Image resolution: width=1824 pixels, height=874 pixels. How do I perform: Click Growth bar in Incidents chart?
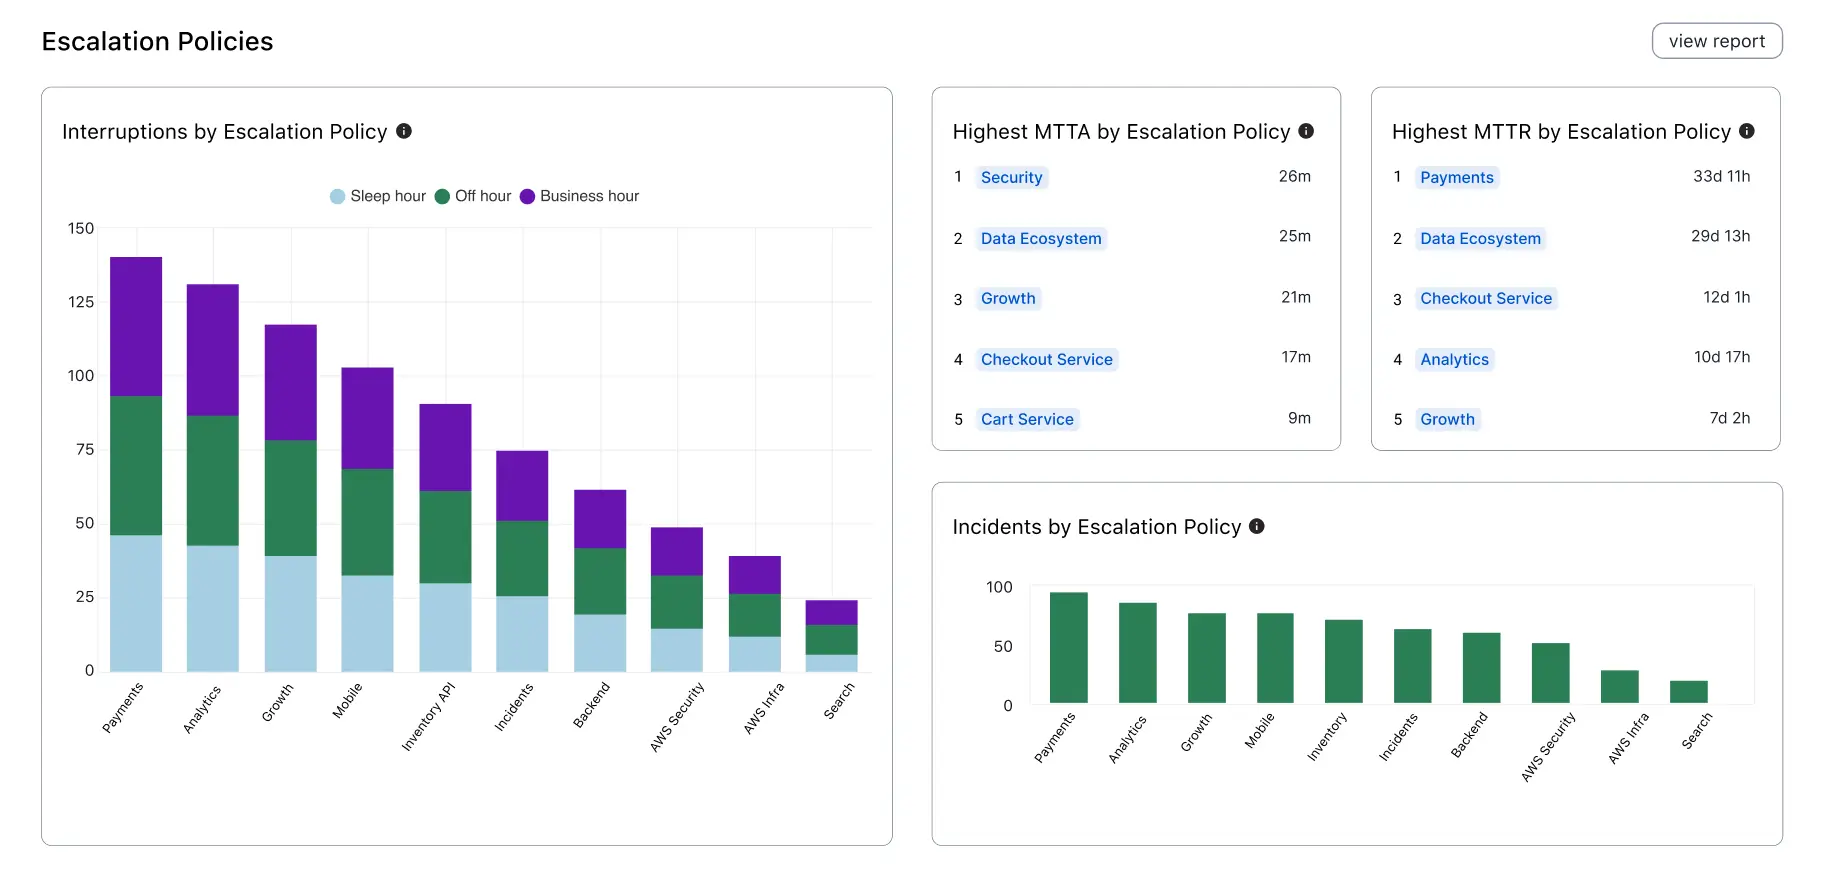click(x=1207, y=658)
